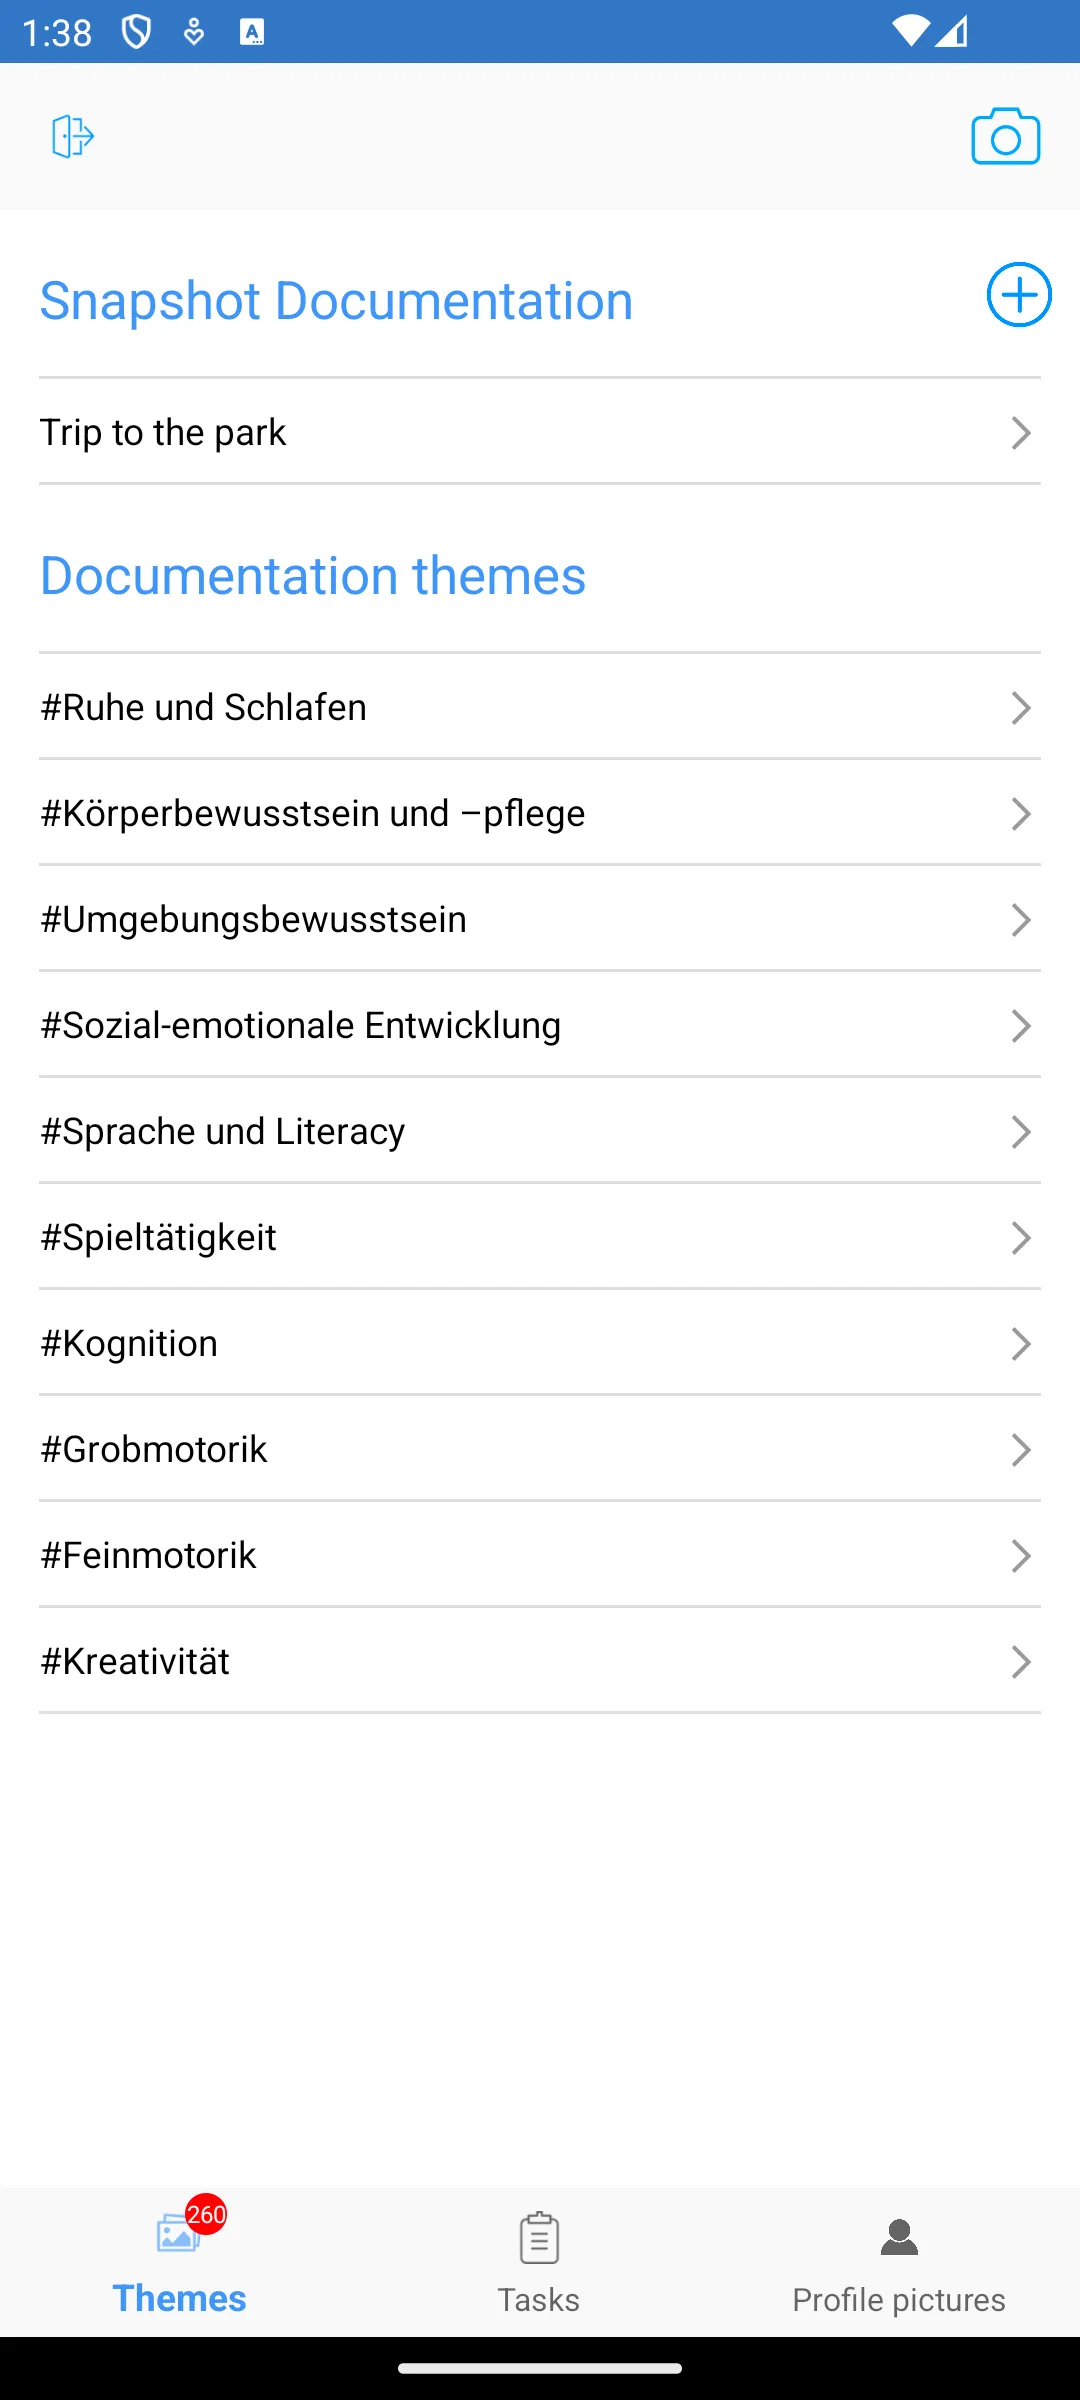1080x2400 pixels.
Task: Open the camera icon
Action: (1006, 136)
